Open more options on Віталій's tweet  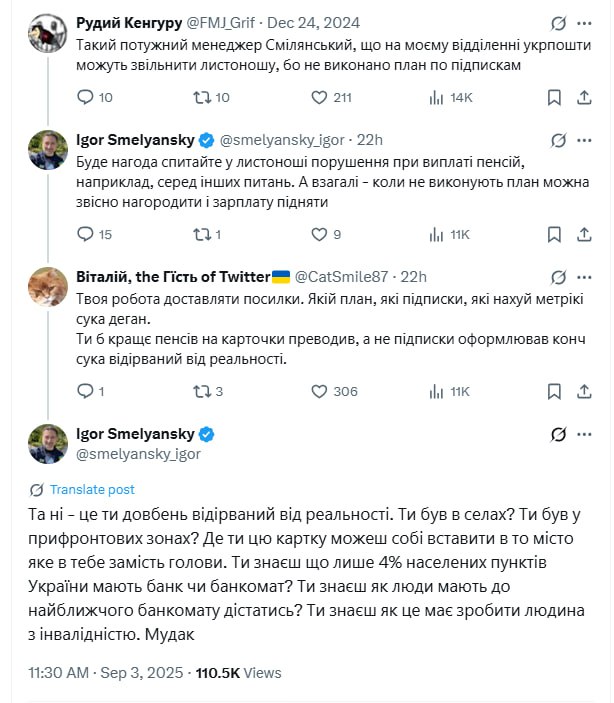[x=591, y=276]
